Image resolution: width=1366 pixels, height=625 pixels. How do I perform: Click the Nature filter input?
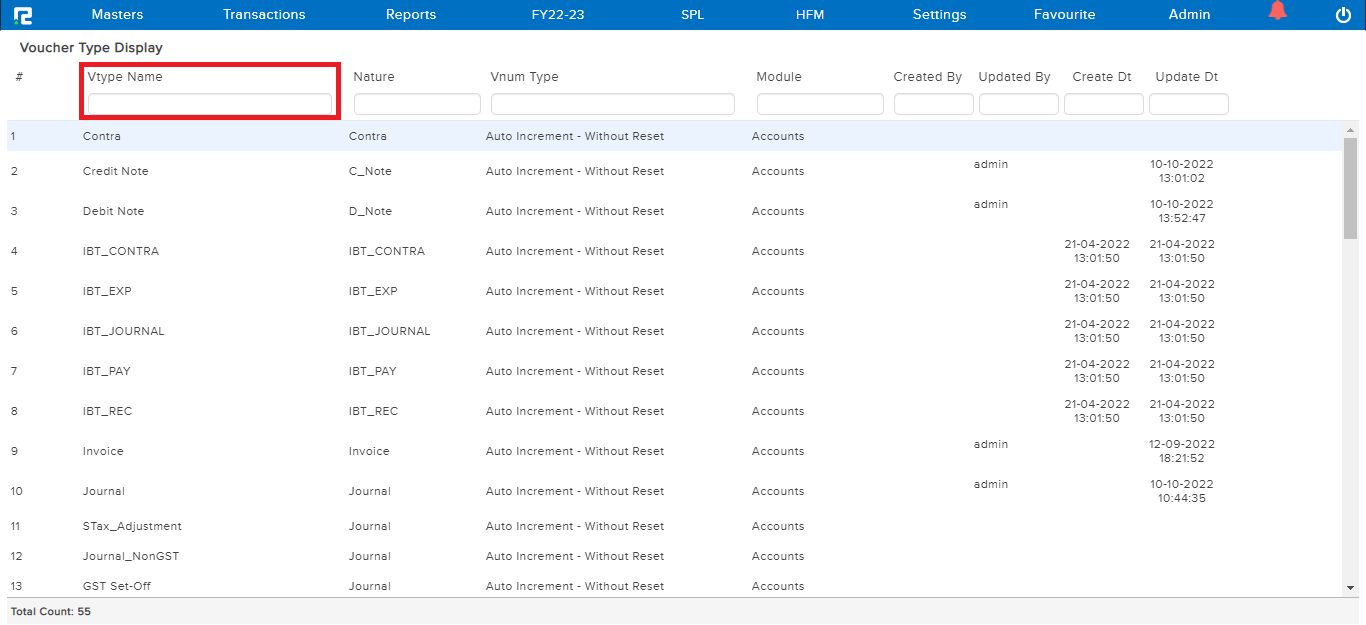point(416,103)
